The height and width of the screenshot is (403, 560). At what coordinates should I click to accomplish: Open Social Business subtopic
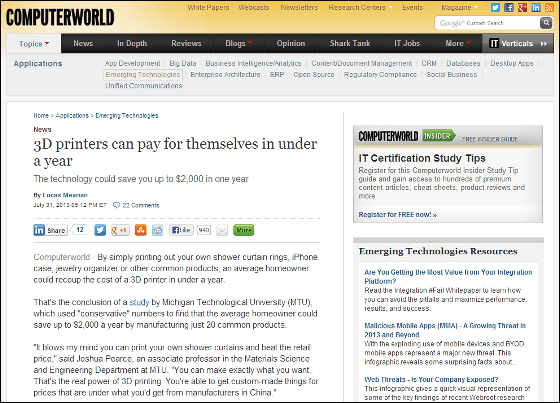(451, 75)
